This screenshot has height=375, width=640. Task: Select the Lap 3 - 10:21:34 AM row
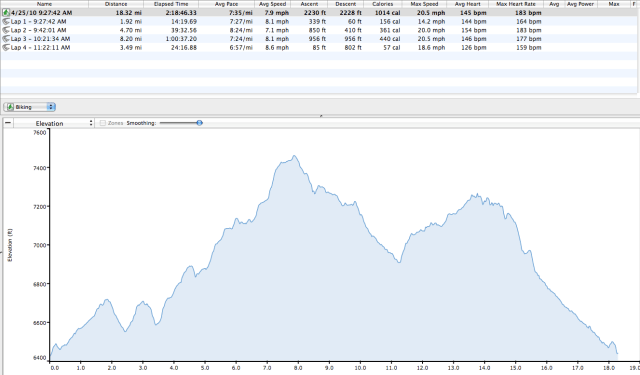point(318,39)
